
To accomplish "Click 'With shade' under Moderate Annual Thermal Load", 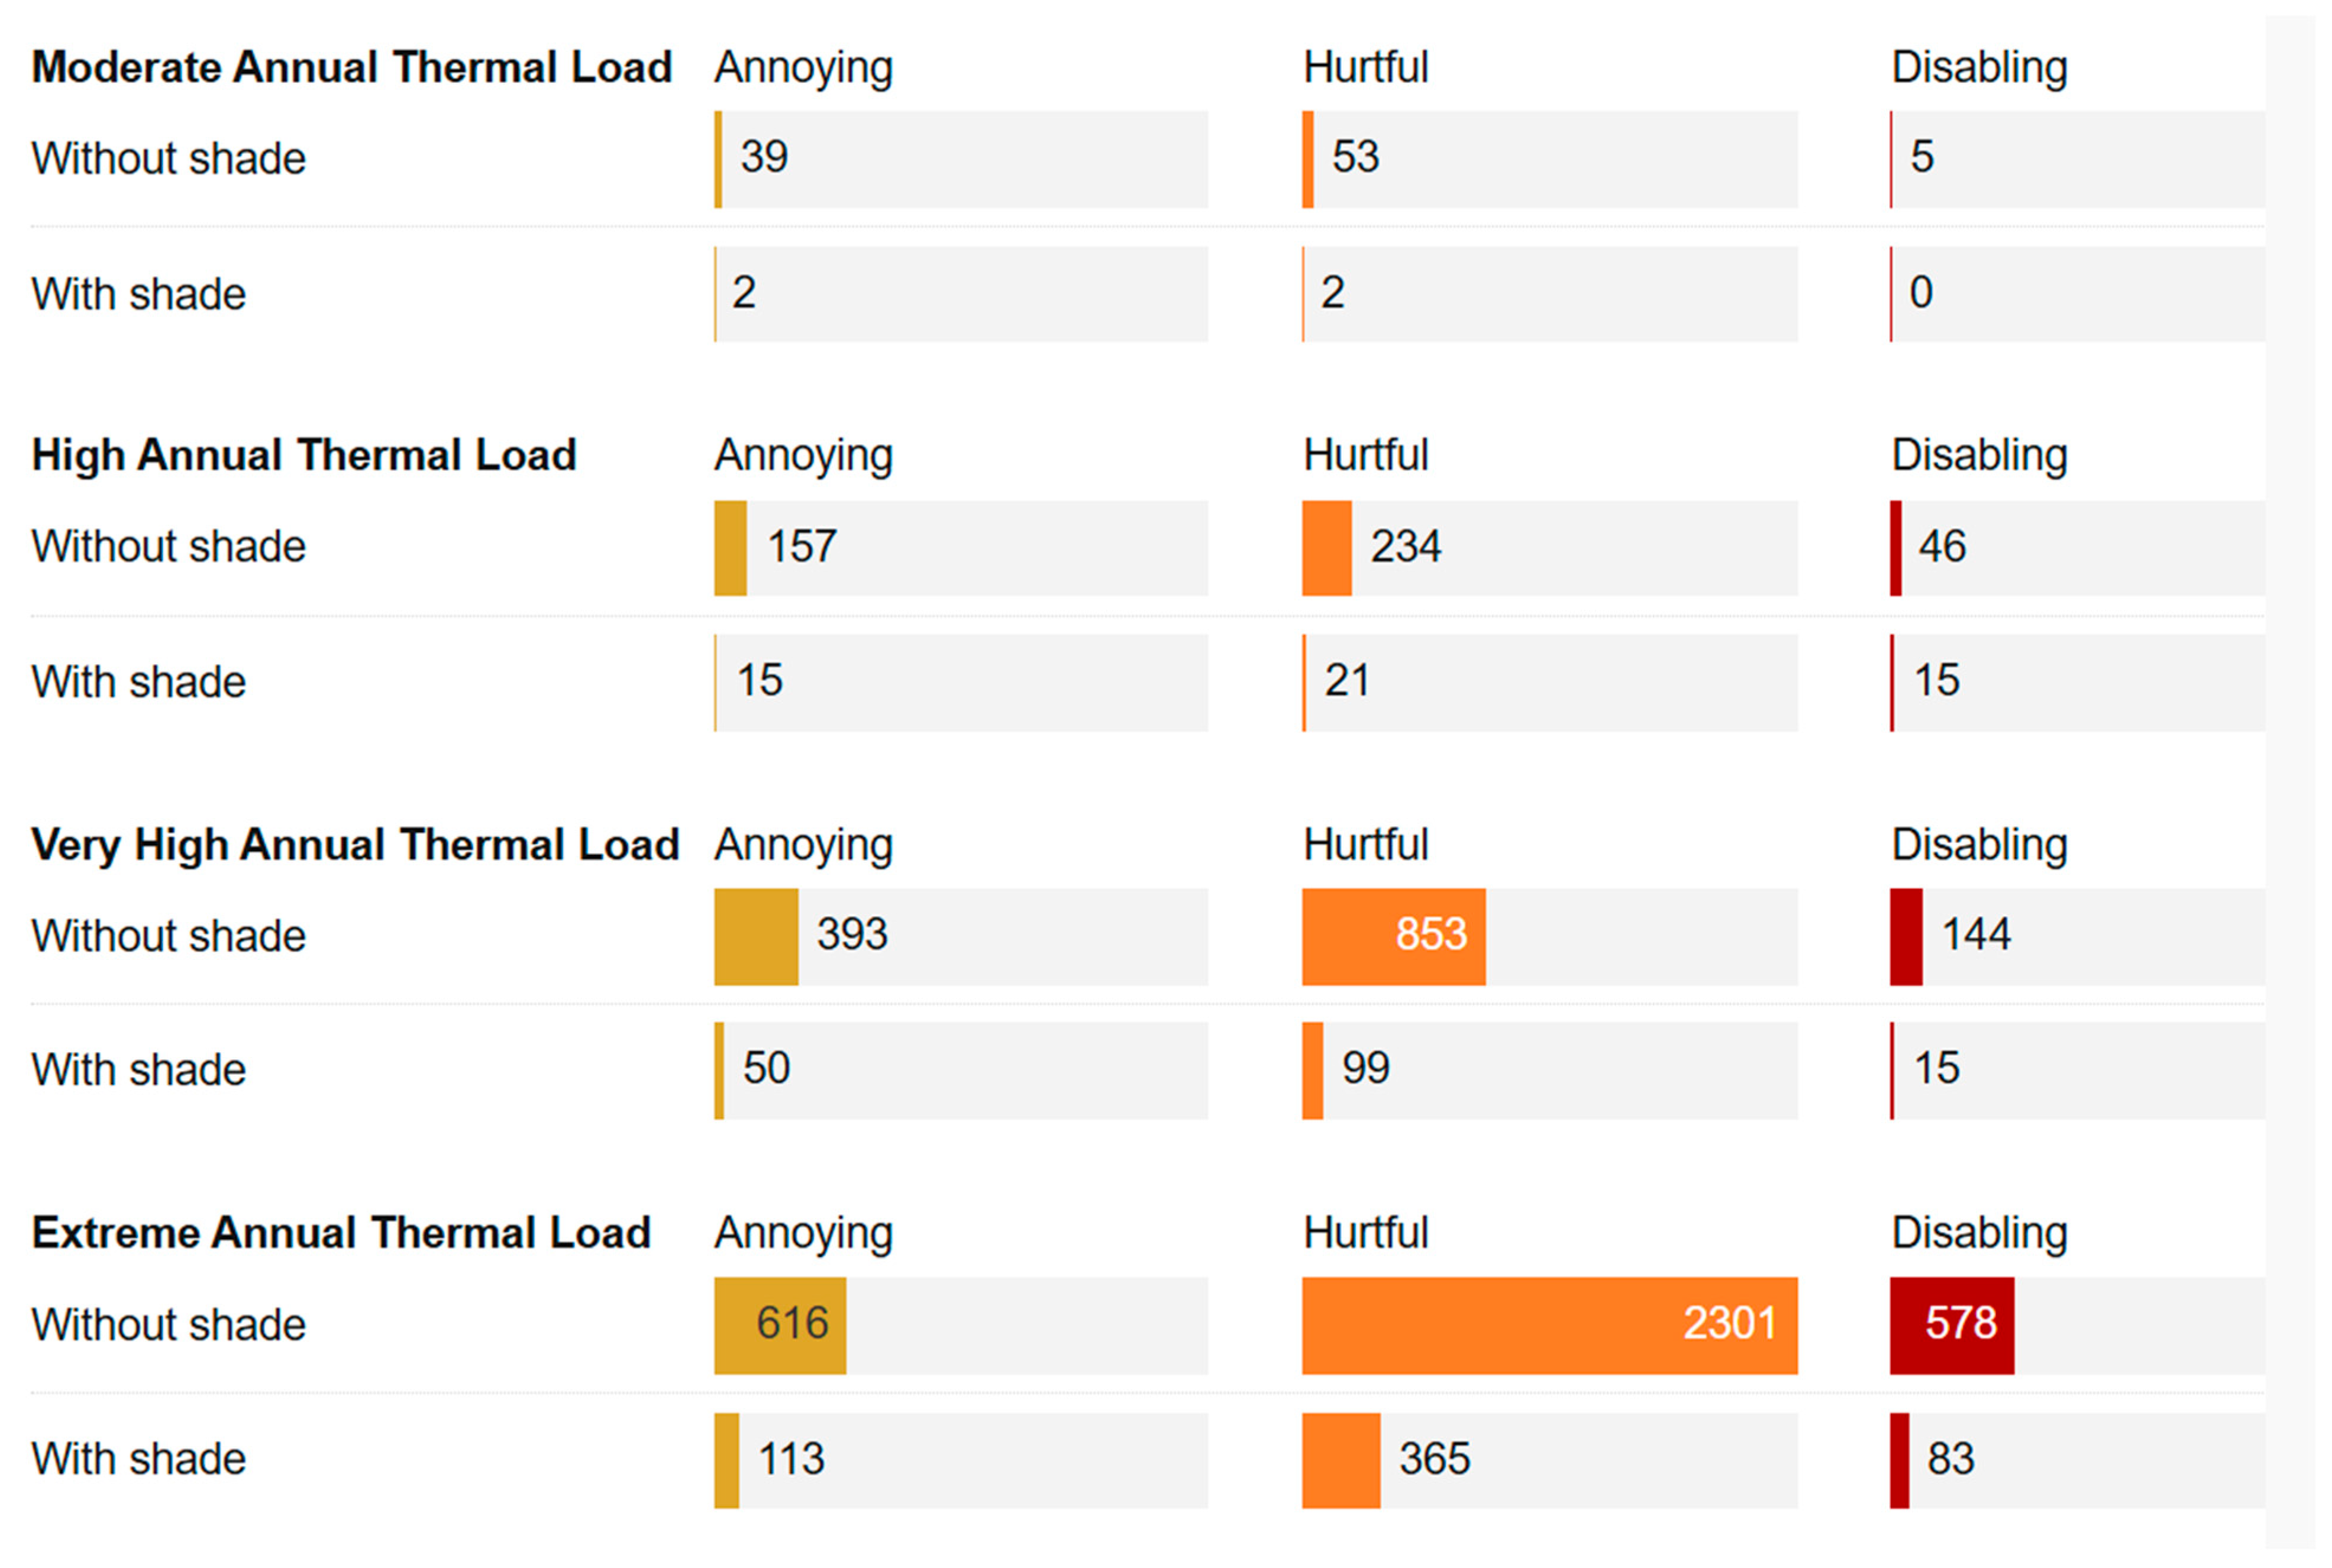I will click(138, 295).
